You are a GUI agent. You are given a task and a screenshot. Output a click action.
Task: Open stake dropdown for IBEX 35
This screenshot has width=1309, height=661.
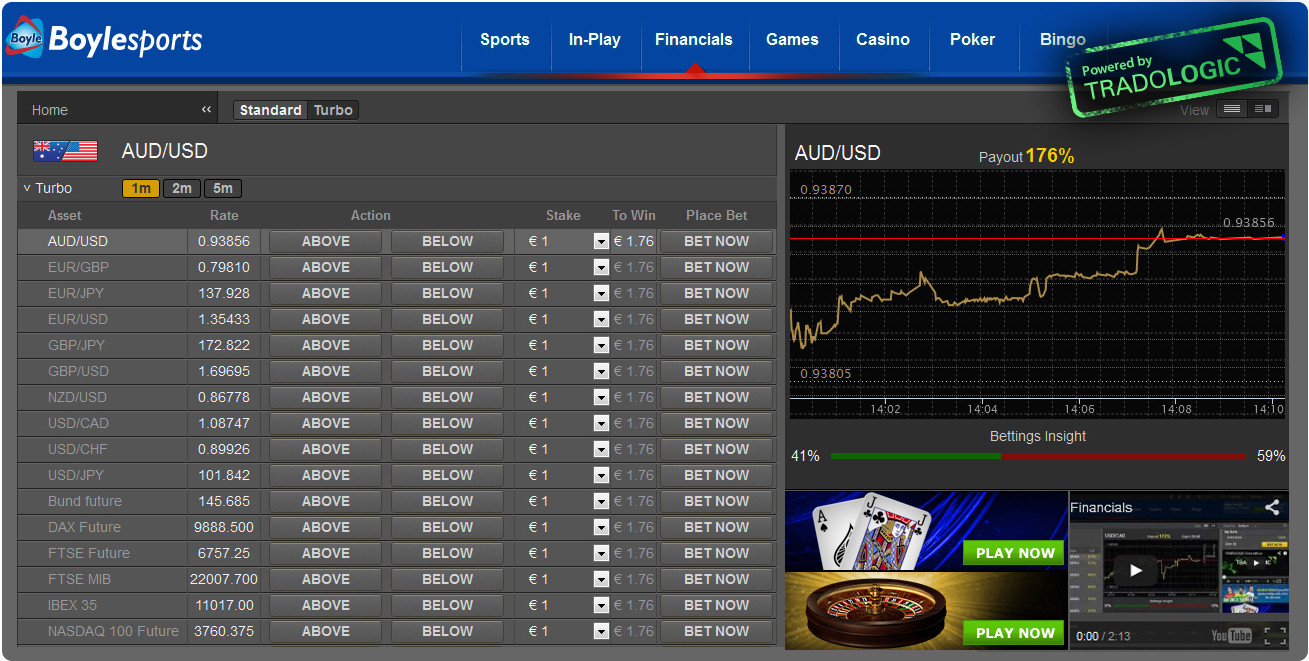pyautogui.click(x=601, y=605)
